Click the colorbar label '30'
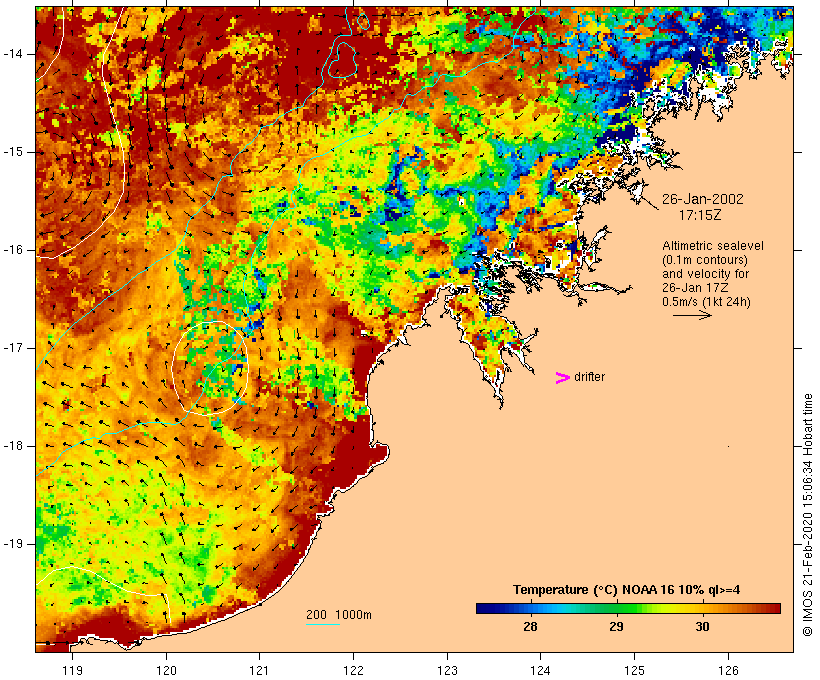The height and width of the screenshot is (680, 820). 702,626
